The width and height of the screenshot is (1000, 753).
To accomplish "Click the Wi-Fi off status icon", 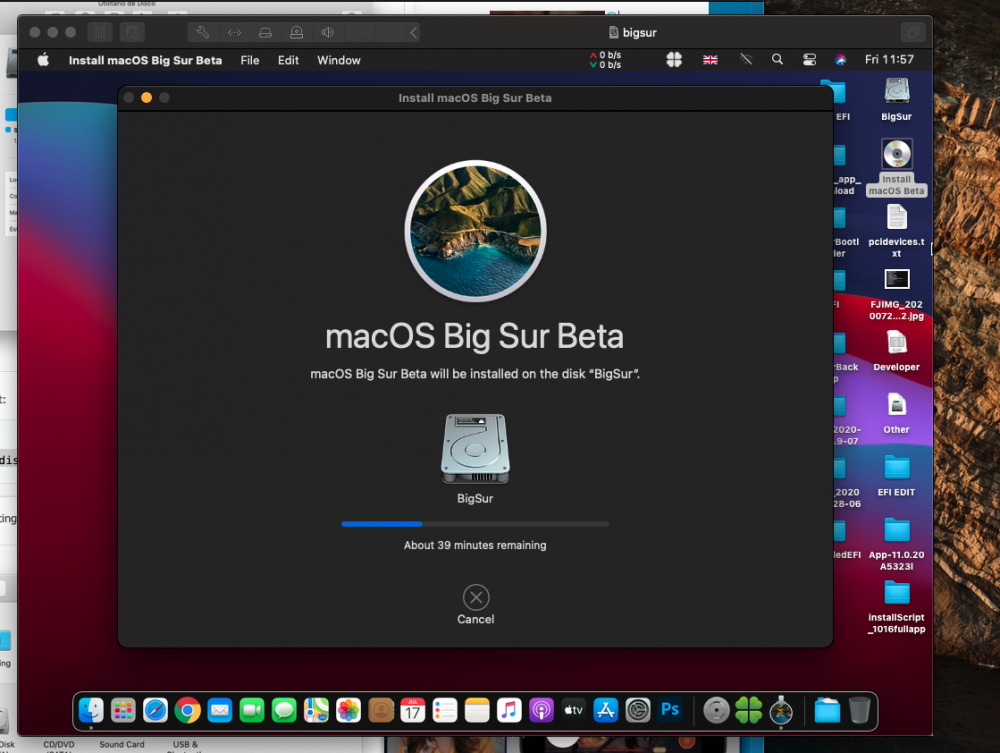I will 746,59.
